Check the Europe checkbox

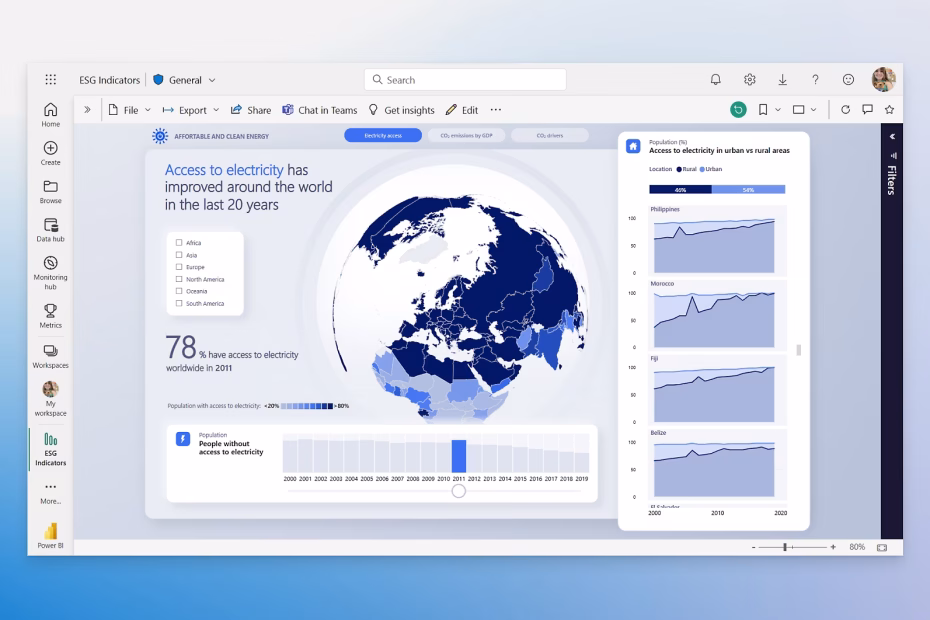click(x=179, y=267)
